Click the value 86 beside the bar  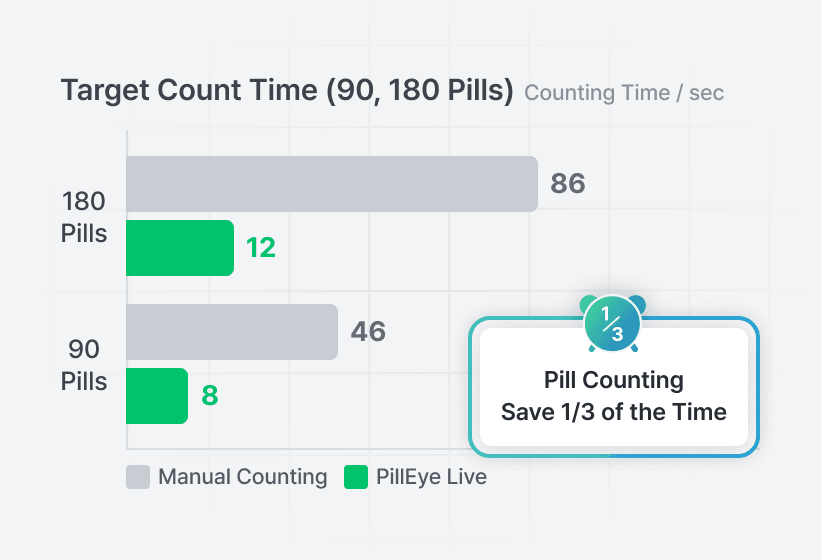[x=568, y=184]
